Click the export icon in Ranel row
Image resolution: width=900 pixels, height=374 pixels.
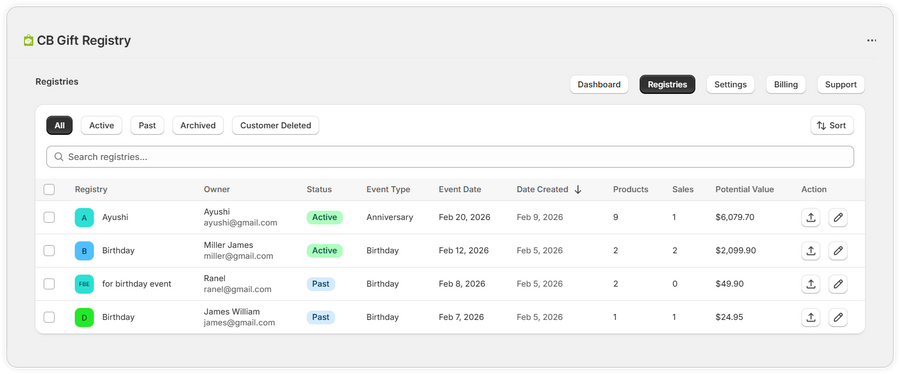[x=810, y=284]
